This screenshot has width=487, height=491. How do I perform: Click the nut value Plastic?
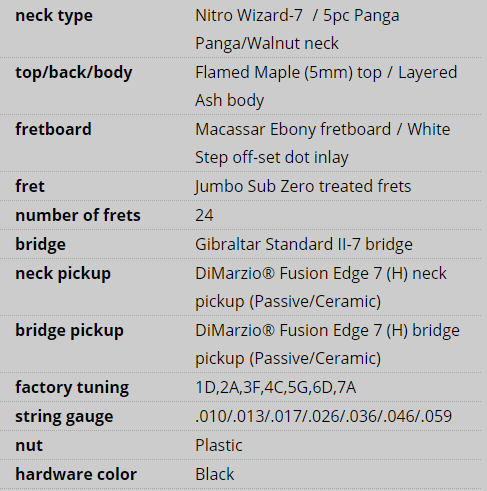point(219,445)
